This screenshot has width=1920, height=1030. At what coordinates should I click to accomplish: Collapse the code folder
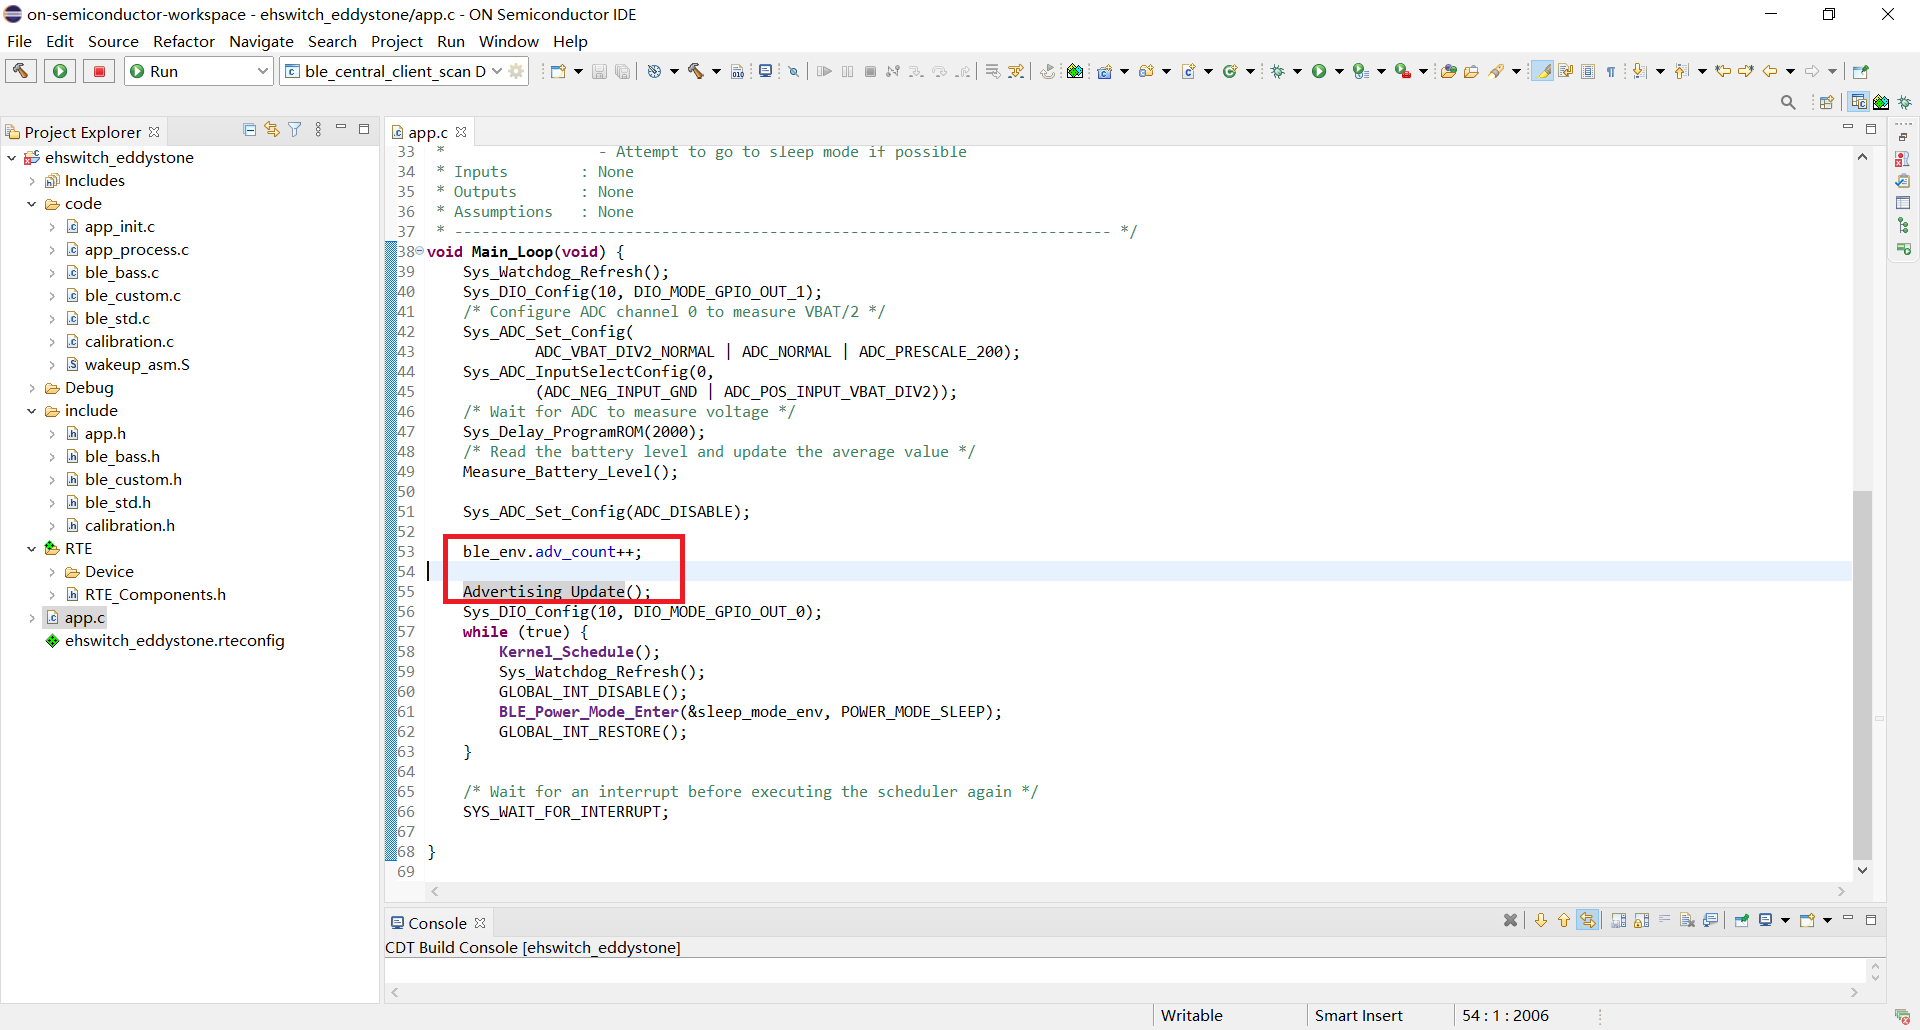[32, 204]
